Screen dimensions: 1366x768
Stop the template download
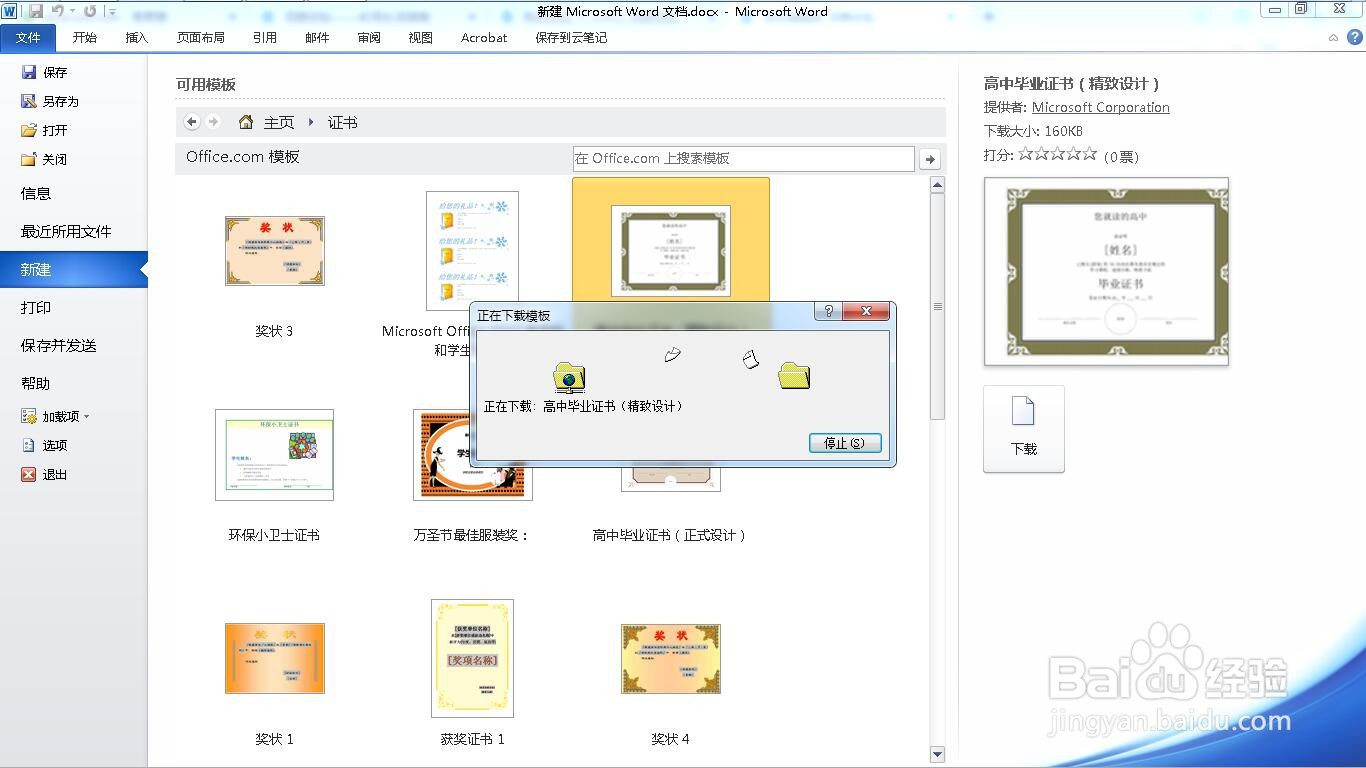coord(845,443)
